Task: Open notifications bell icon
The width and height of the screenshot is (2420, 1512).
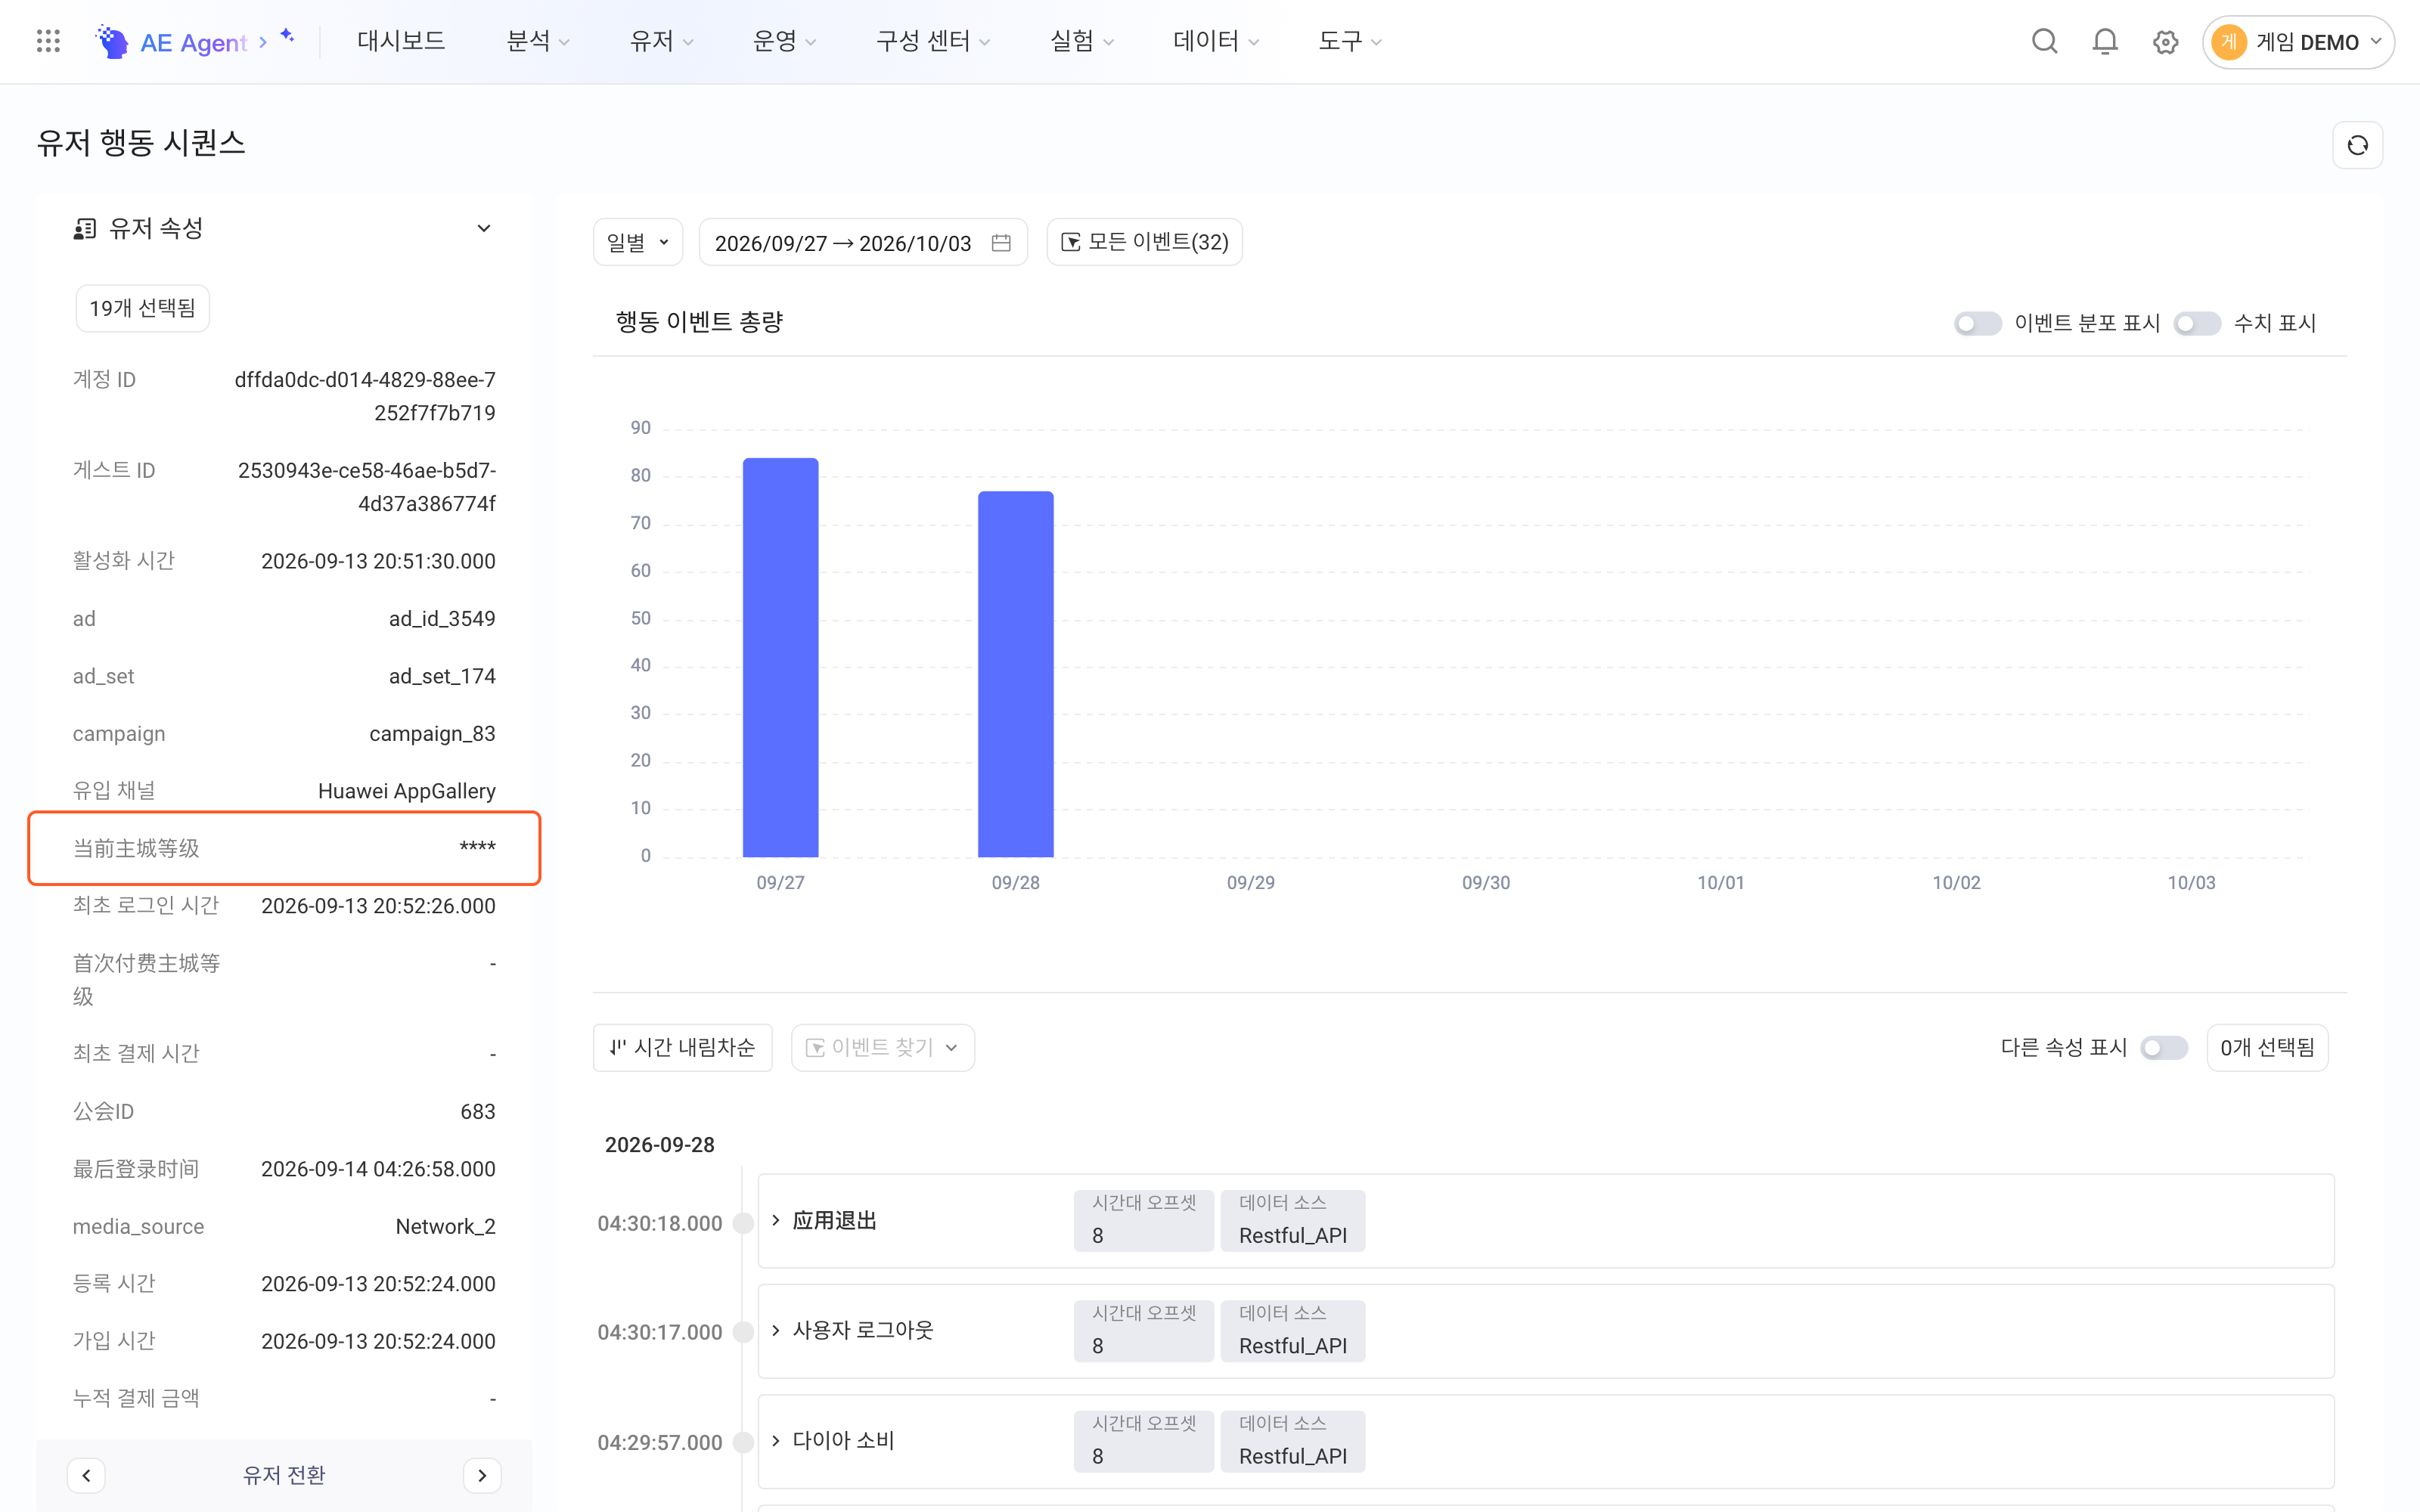Action: click(x=2105, y=41)
